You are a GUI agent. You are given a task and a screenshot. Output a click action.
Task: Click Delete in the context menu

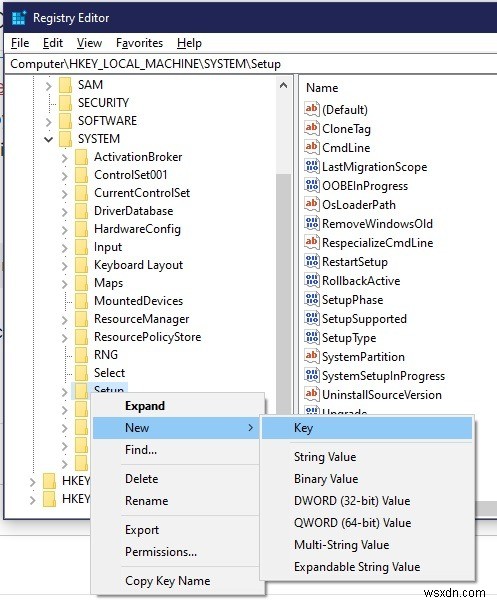tap(178, 479)
